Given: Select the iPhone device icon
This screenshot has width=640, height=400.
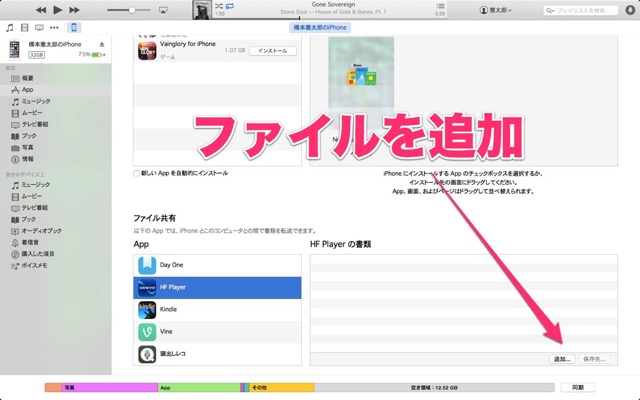Looking at the screenshot, I should click(x=74, y=27).
